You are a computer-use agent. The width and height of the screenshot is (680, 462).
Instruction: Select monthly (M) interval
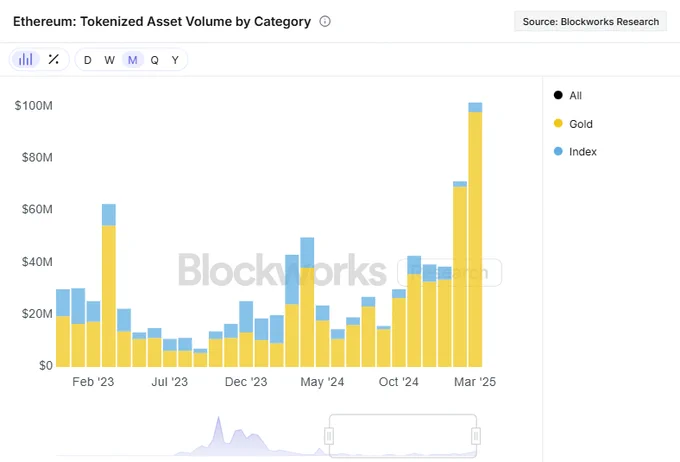[x=133, y=60]
